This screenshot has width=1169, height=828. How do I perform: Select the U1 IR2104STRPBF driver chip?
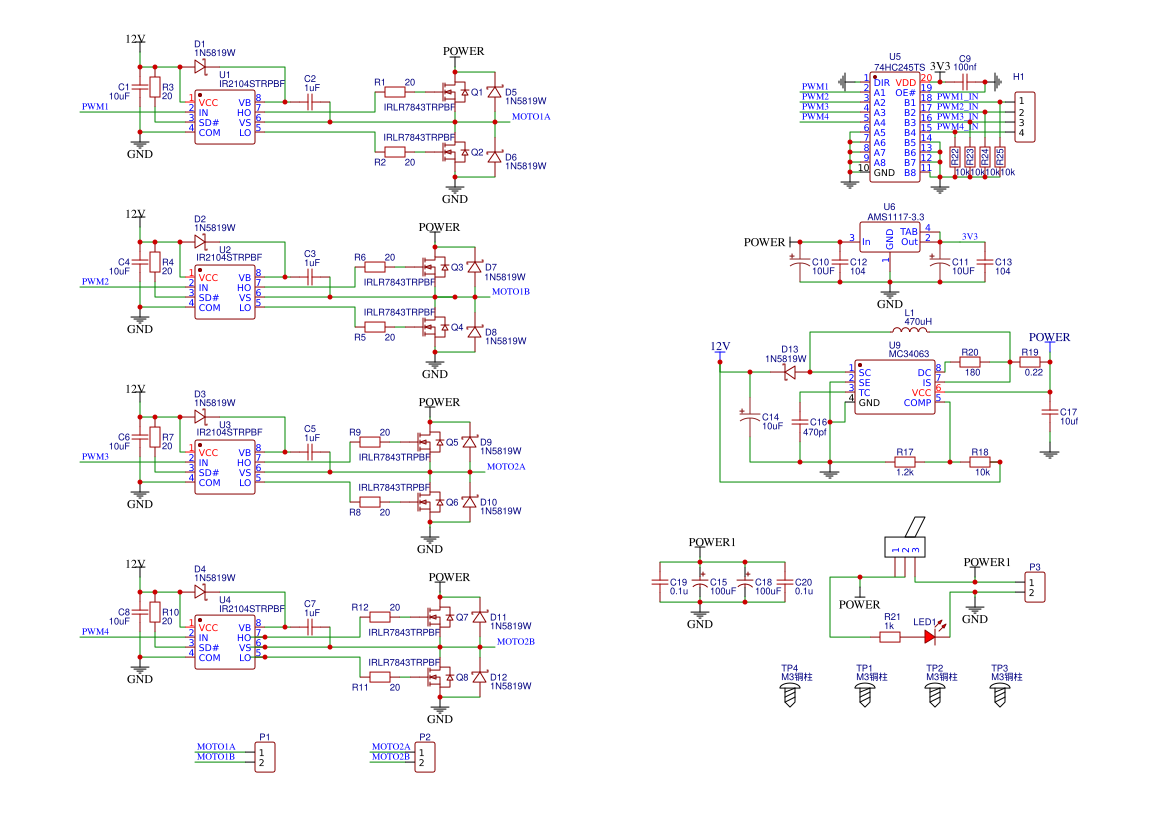pyautogui.click(x=224, y=118)
